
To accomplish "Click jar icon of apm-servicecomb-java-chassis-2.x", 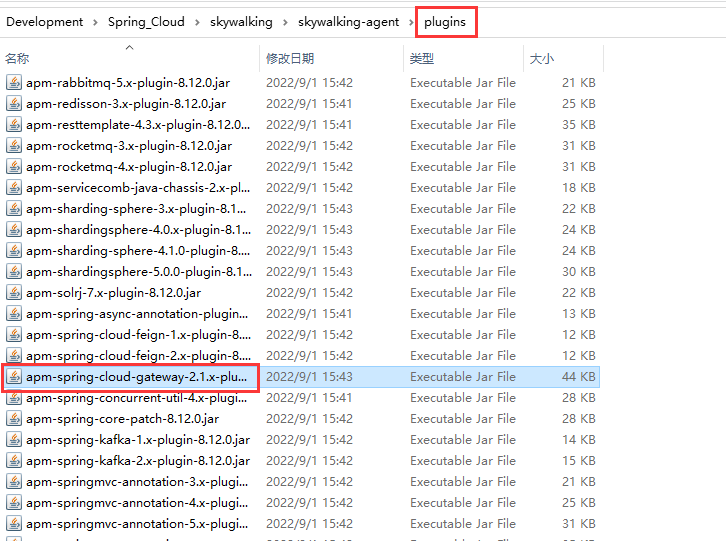I will coord(14,188).
